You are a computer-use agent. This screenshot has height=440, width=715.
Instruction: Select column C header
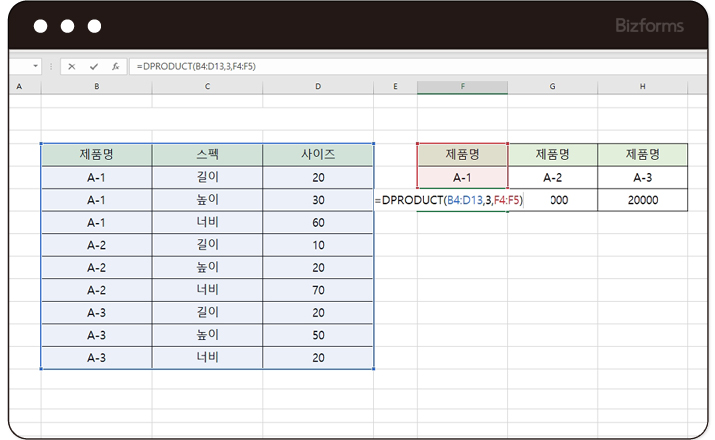pyautogui.click(x=207, y=87)
